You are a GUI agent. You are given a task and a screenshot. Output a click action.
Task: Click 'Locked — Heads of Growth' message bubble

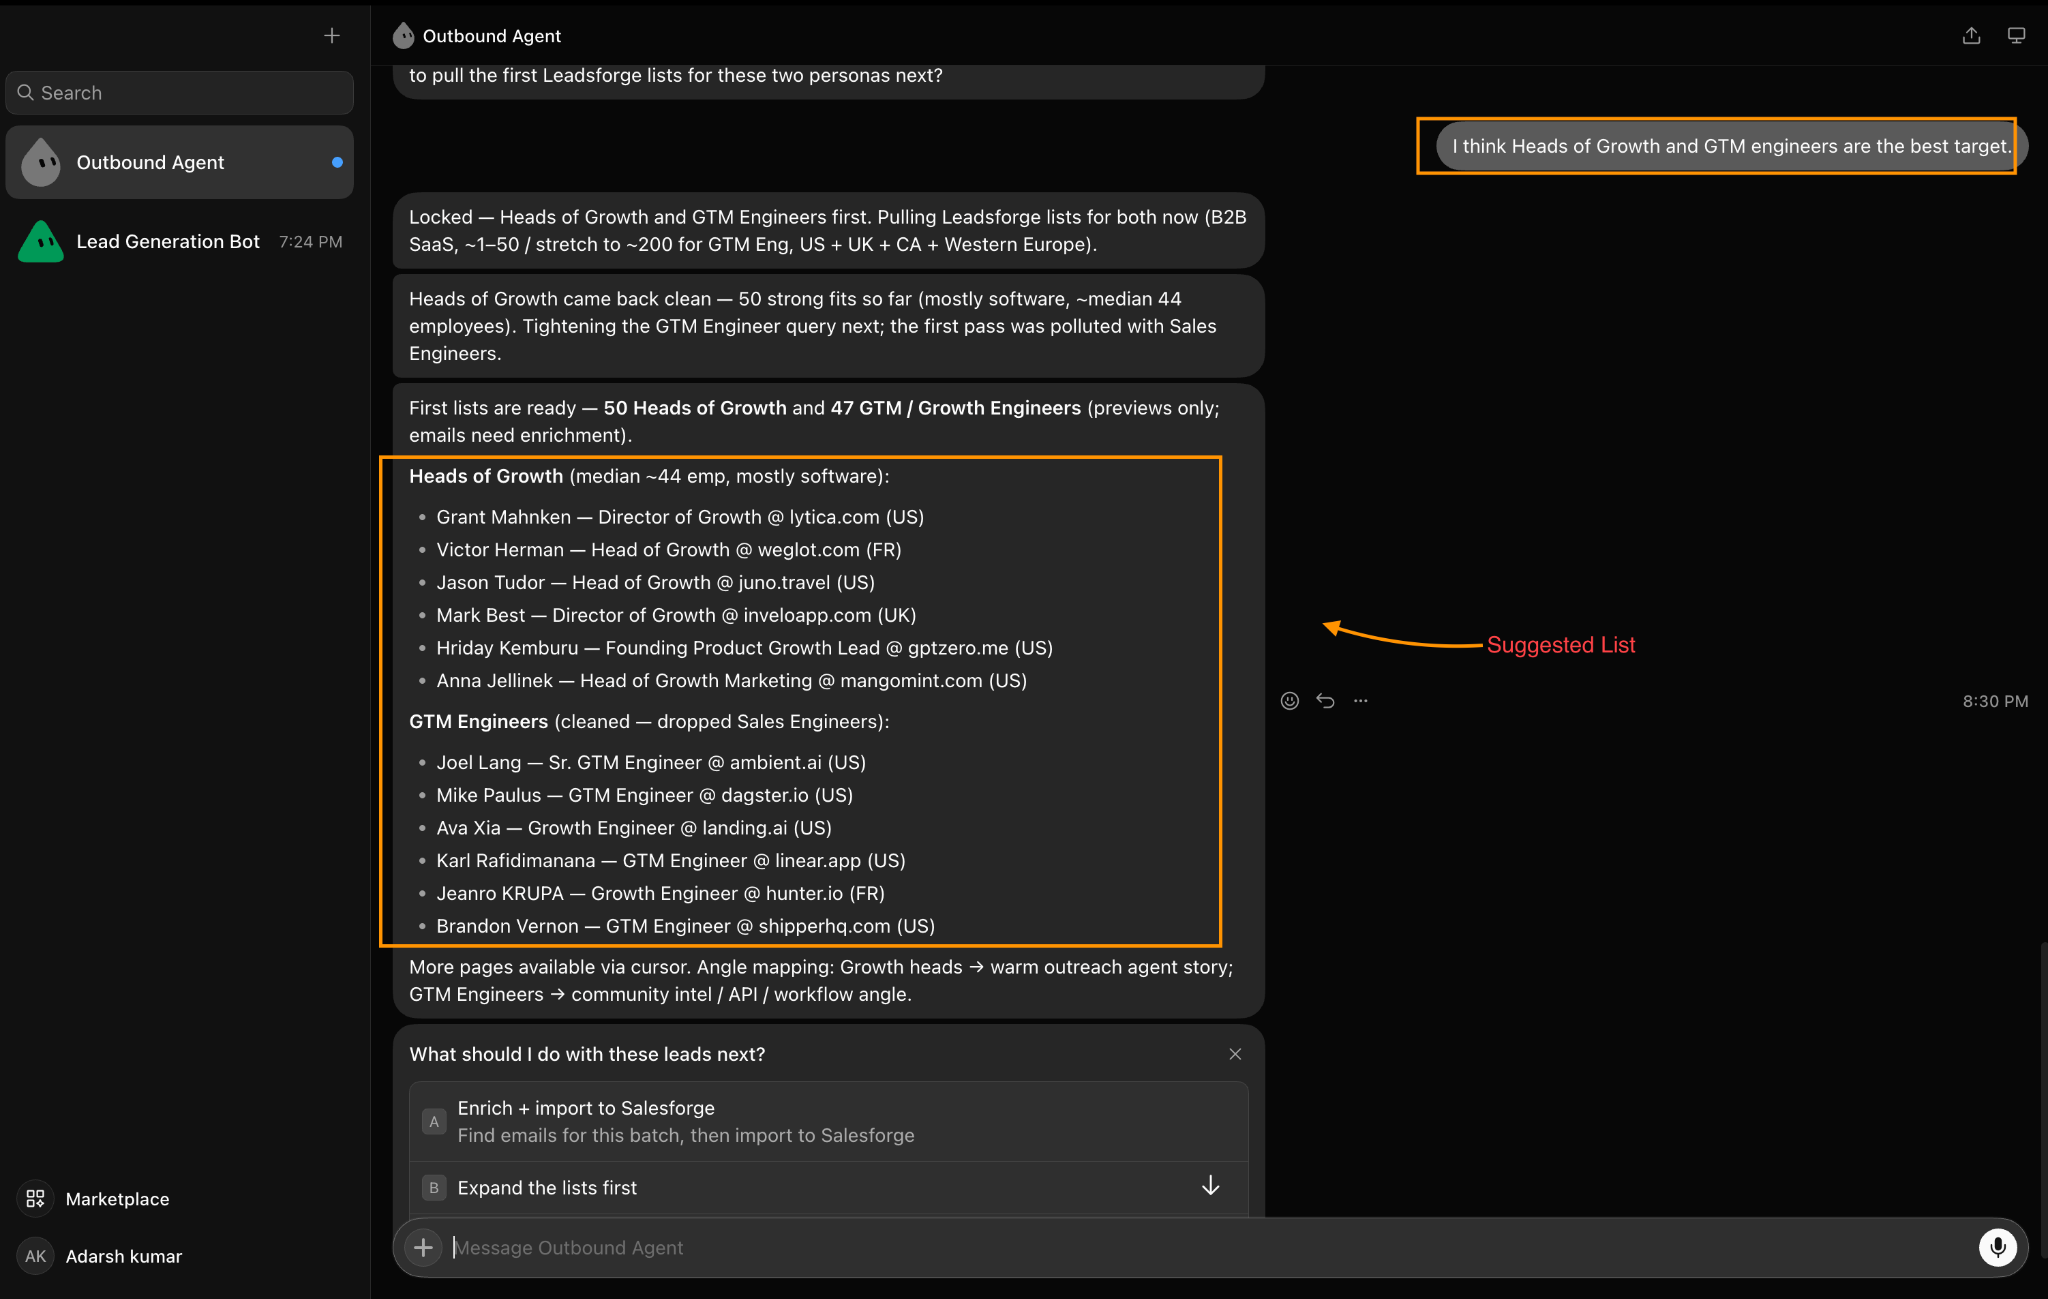828,231
